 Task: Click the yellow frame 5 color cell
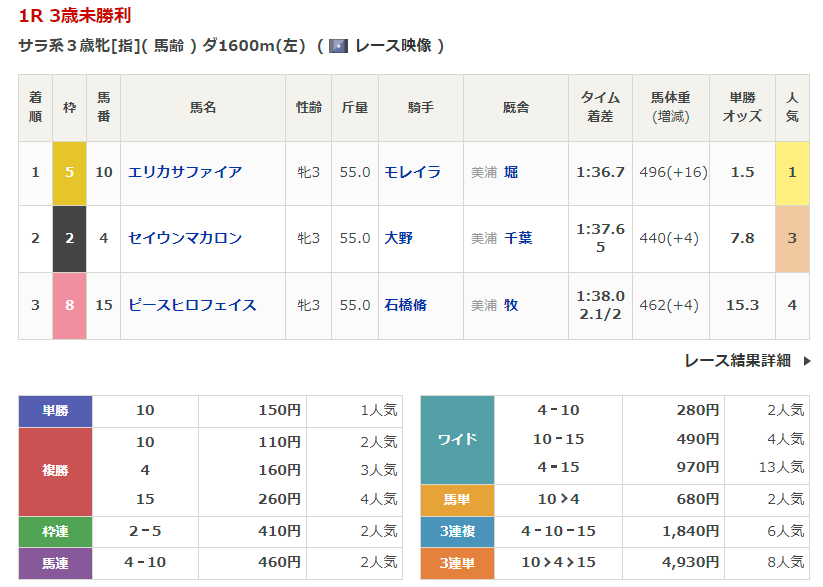pyautogui.click(x=69, y=172)
